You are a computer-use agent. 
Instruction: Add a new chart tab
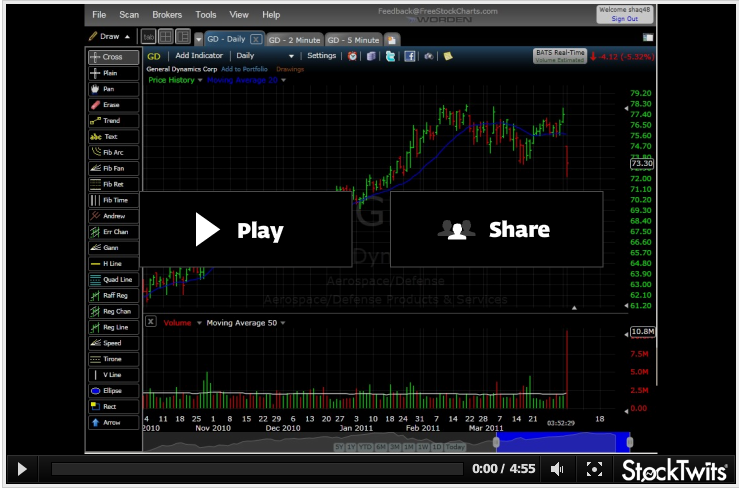click(x=392, y=40)
